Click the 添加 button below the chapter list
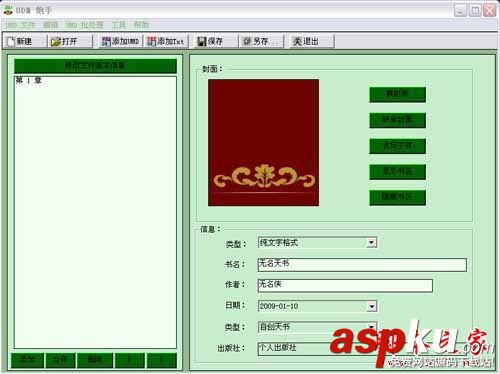Screen dimensions: 500x374 [x=27, y=360]
